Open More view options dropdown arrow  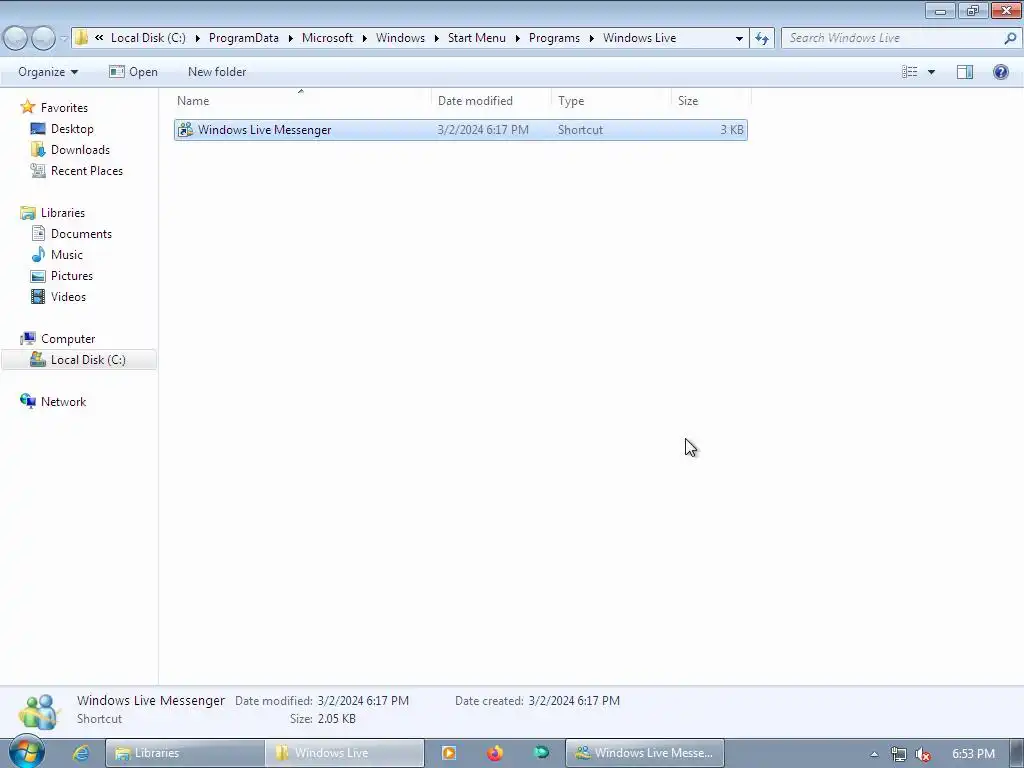931,72
